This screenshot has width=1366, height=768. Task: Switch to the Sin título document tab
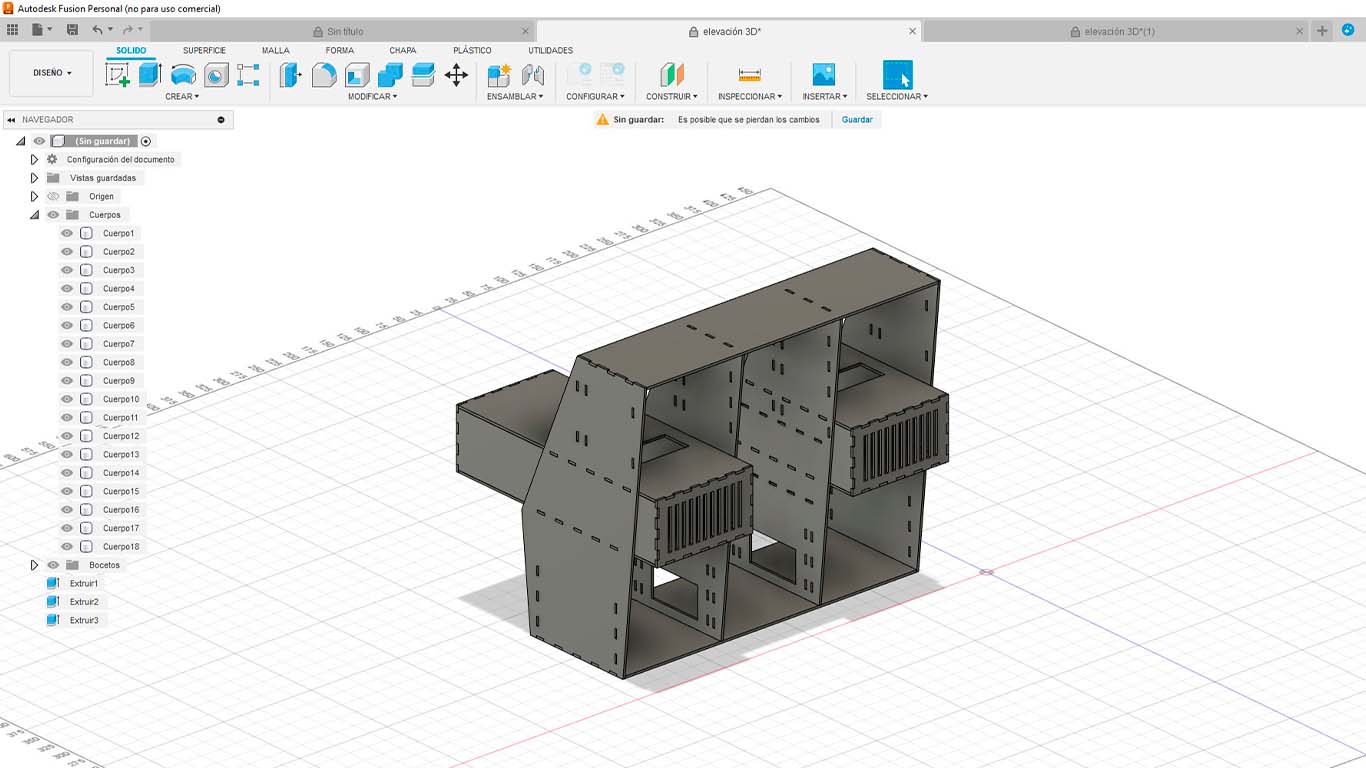click(346, 31)
